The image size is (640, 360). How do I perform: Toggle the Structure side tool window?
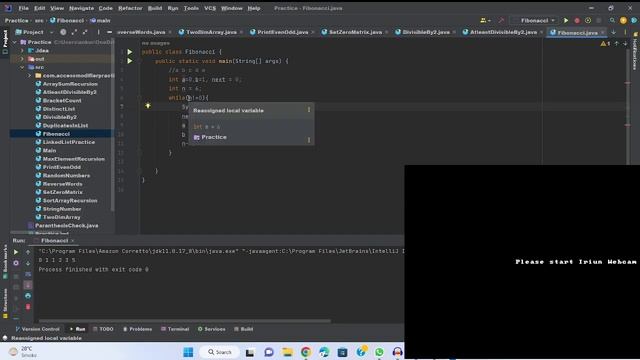pyautogui.click(x=5, y=303)
